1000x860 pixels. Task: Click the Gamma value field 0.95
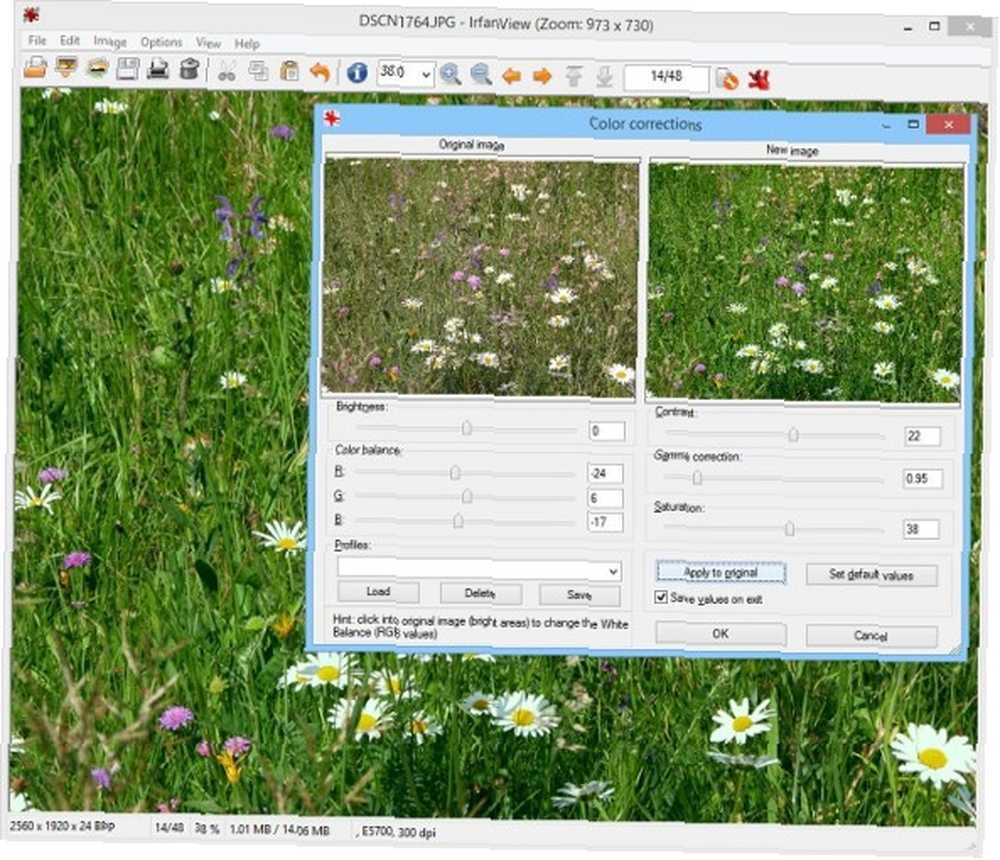(922, 478)
